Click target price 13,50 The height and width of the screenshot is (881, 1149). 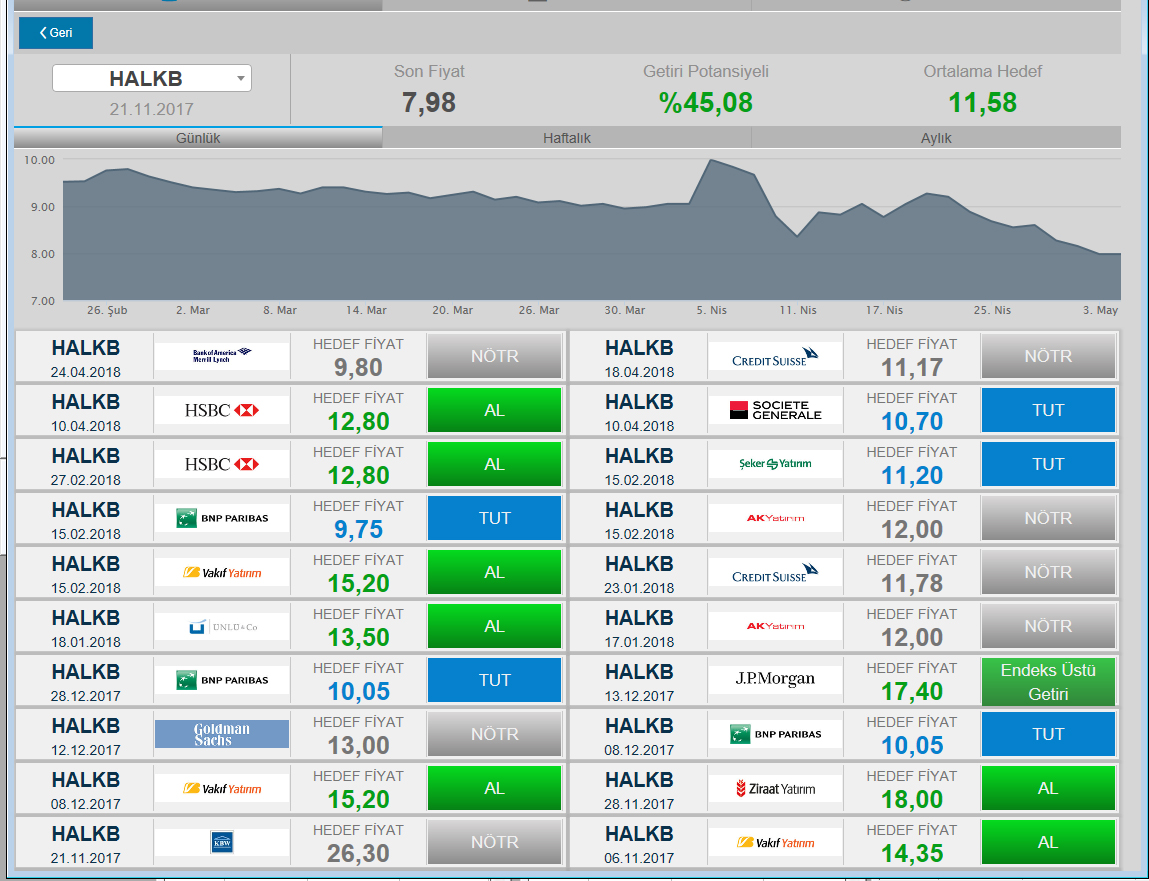pos(358,637)
